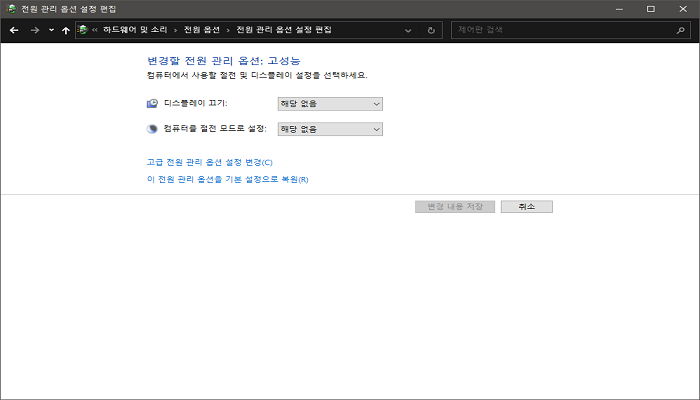Navigate to 전원 옵션 breadcrumb
This screenshot has height=400, width=700.
204,31
